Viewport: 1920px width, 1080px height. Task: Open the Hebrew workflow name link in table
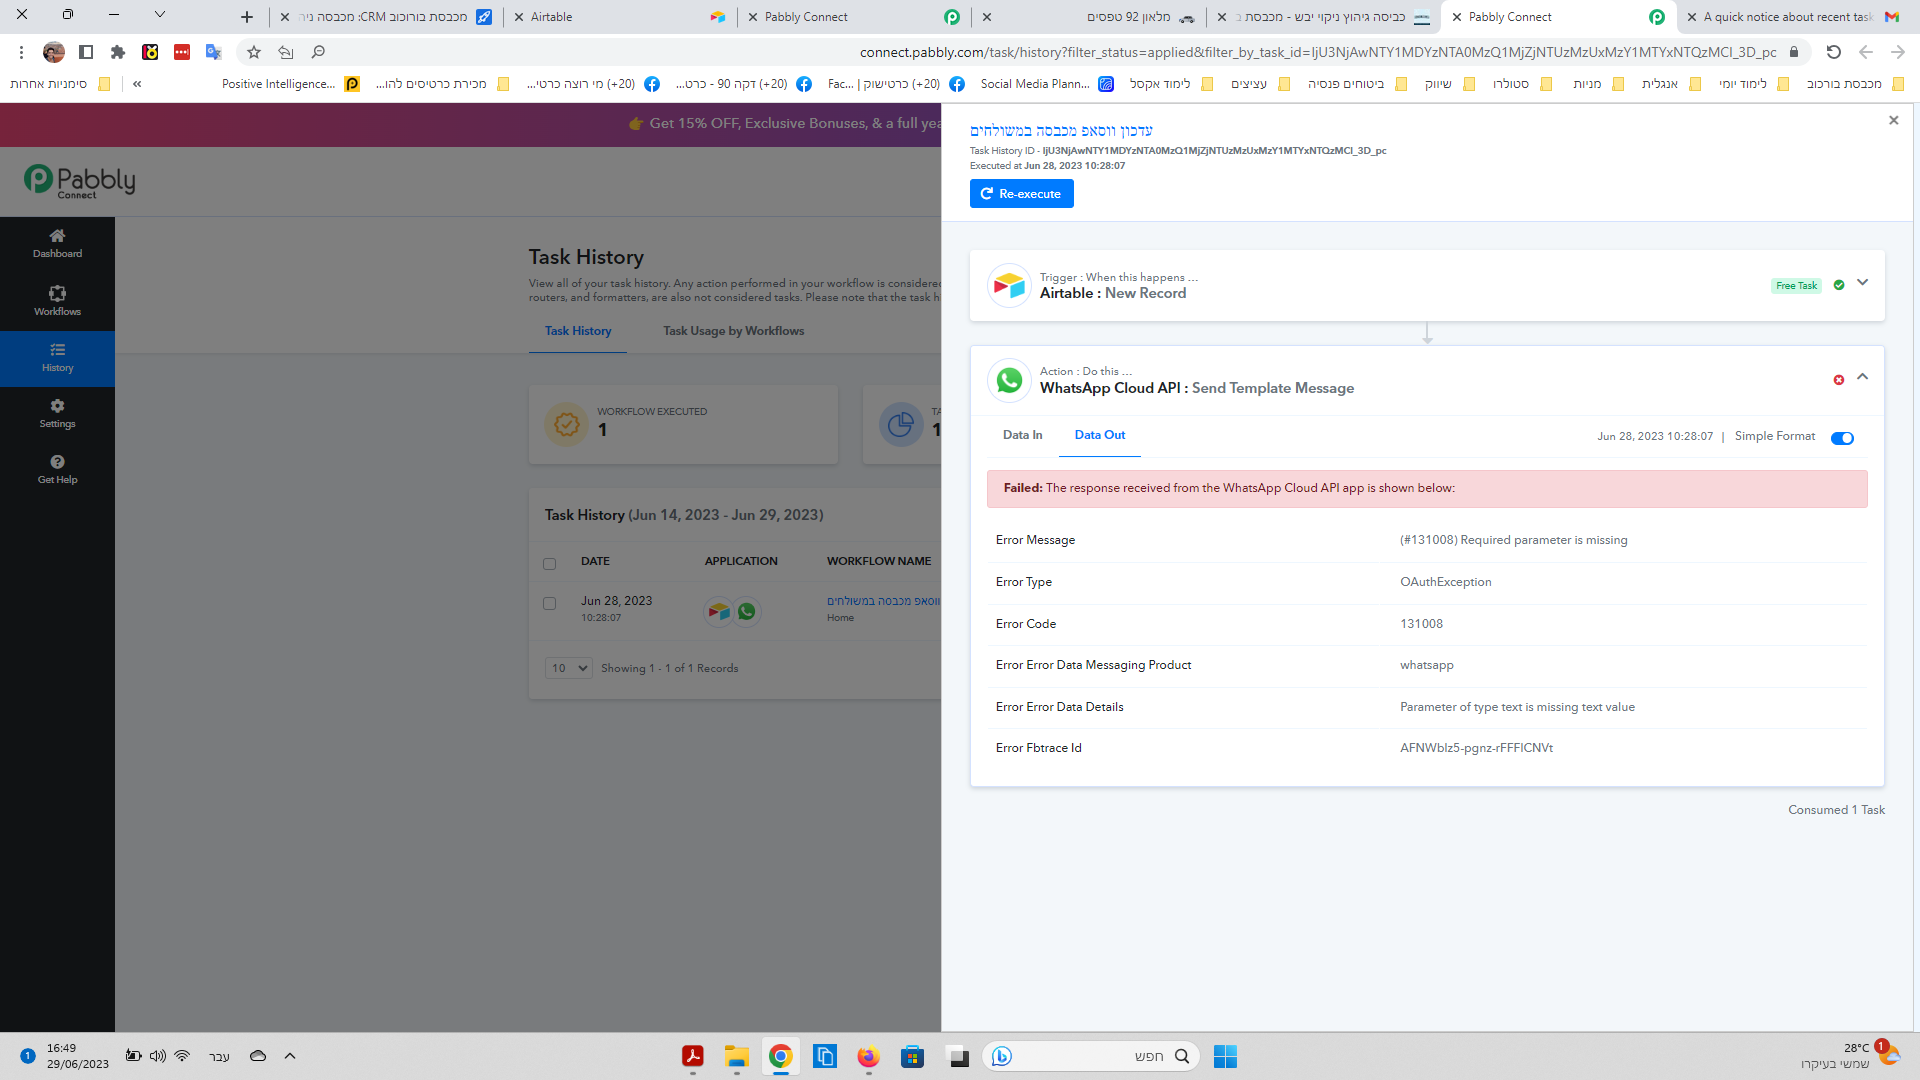click(x=883, y=601)
